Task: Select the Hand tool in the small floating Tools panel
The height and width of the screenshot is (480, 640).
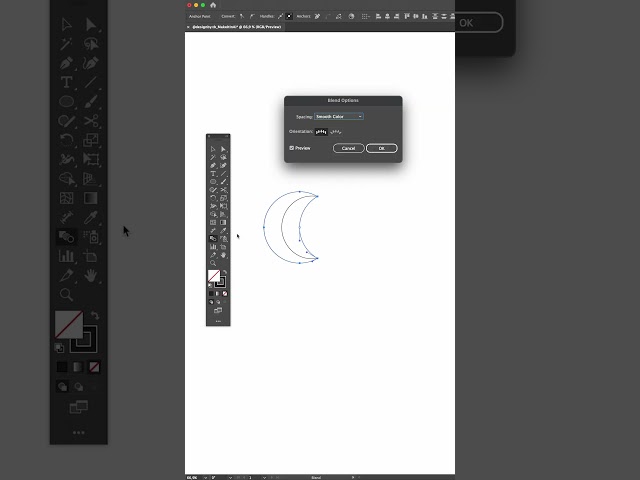Action: point(223,255)
